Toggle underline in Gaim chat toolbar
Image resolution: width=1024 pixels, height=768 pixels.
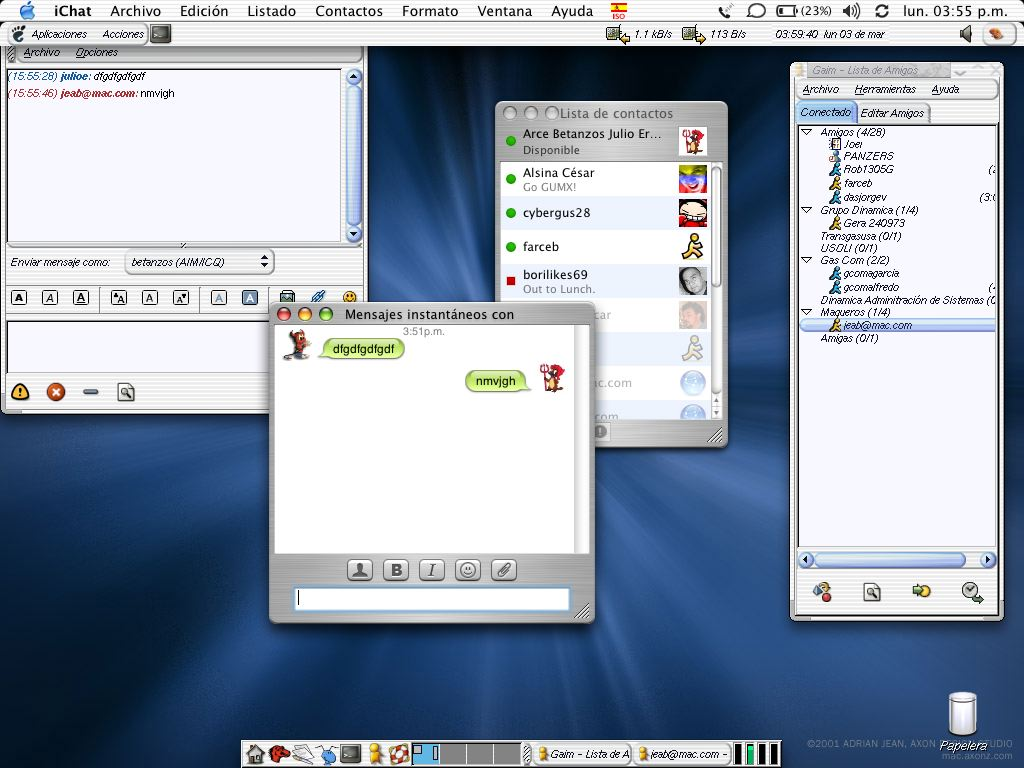click(80, 298)
